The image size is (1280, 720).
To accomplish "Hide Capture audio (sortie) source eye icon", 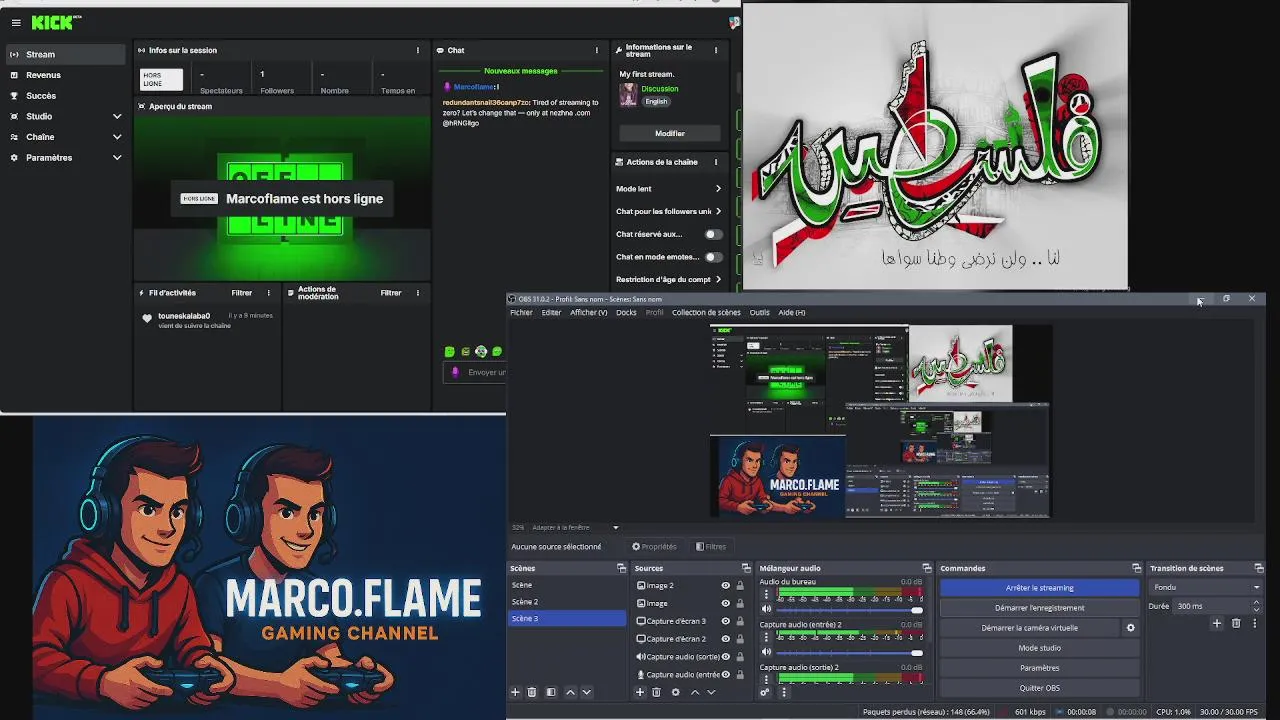I will (726, 657).
